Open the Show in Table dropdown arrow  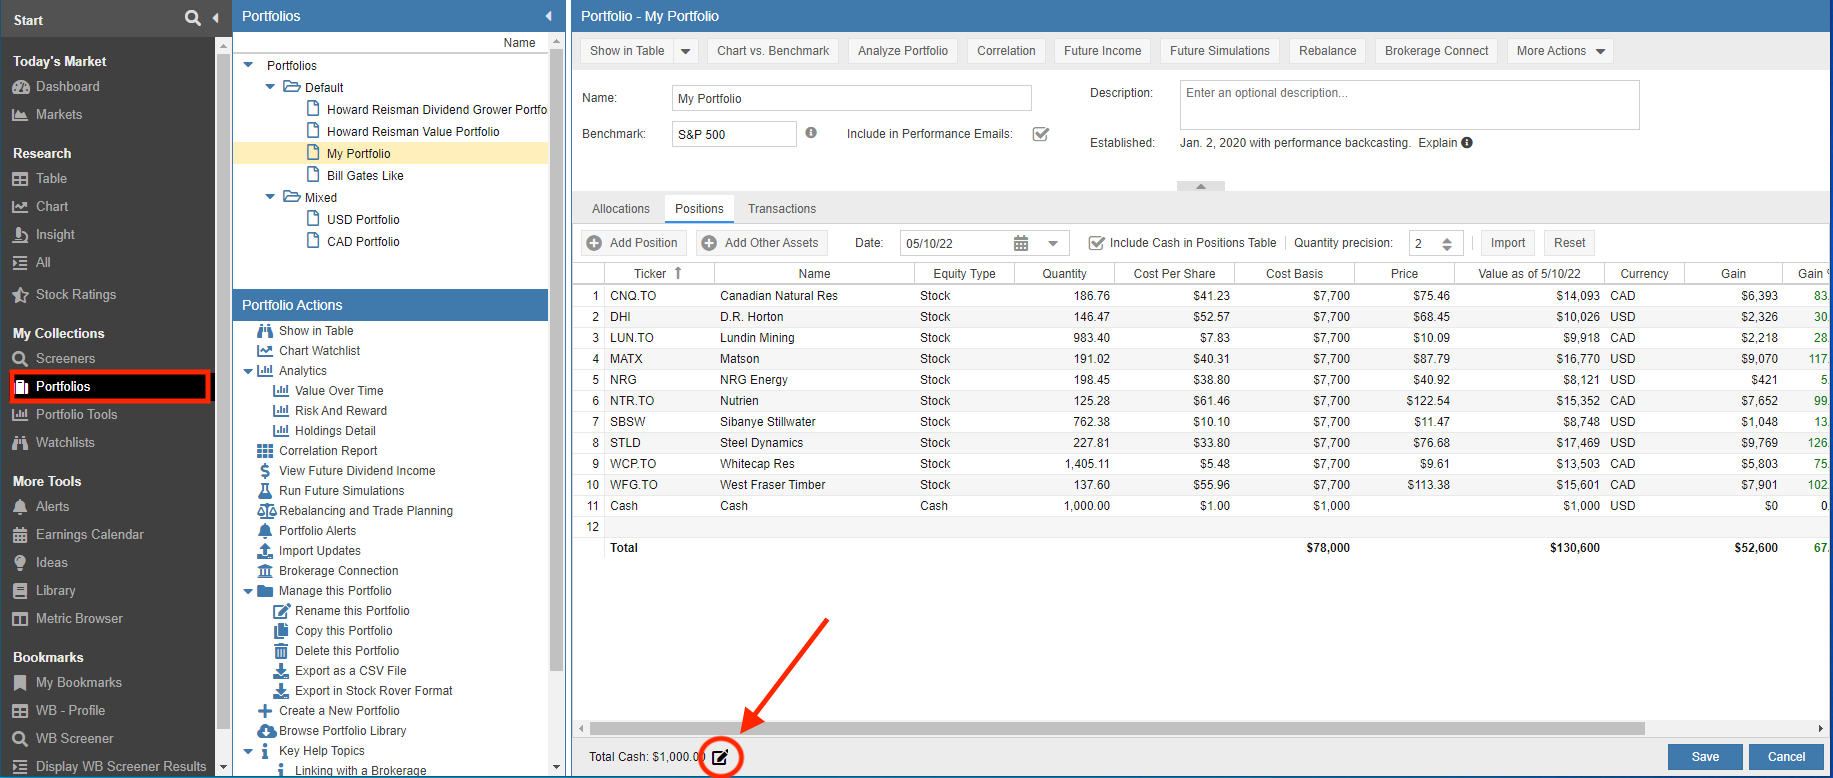[x=685, y=51]
